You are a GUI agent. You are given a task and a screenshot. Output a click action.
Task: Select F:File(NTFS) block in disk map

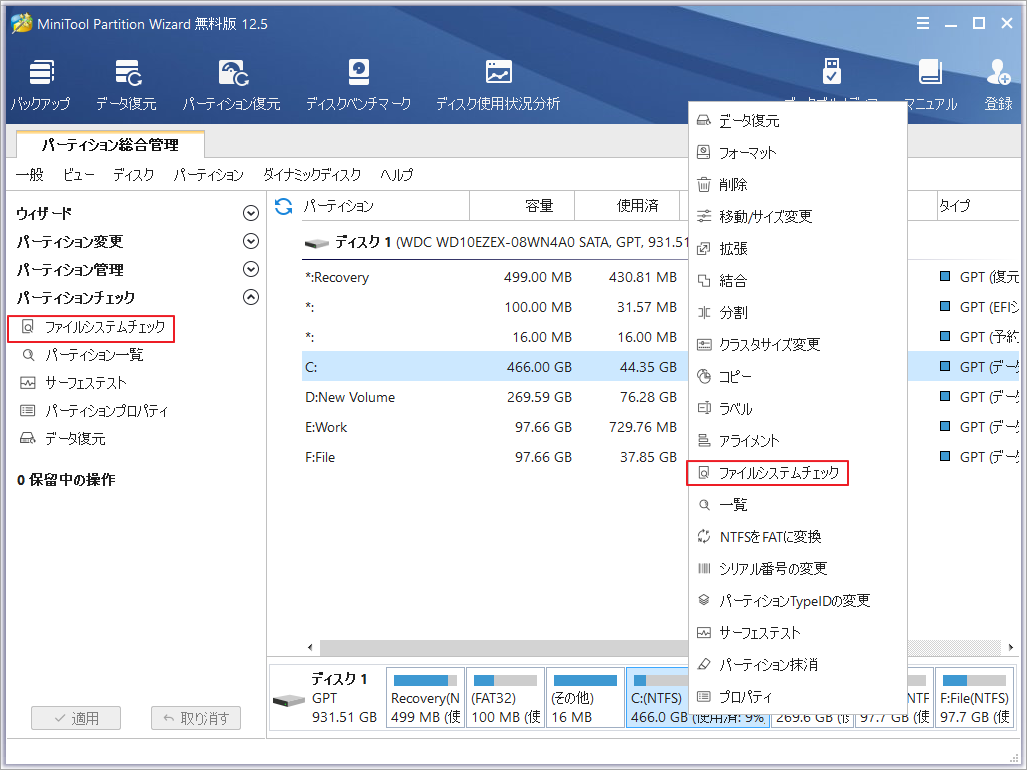(975, 698)
